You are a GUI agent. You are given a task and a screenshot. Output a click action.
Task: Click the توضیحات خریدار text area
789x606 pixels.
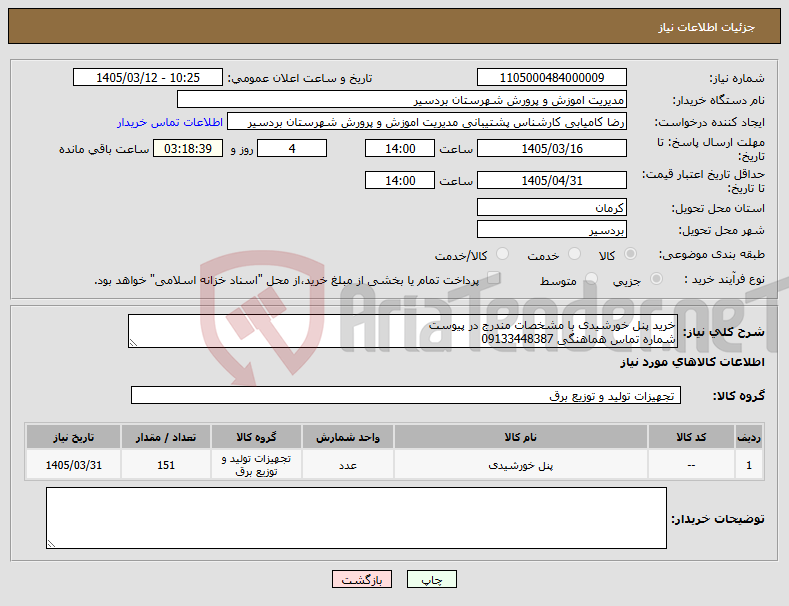point(356,518)
